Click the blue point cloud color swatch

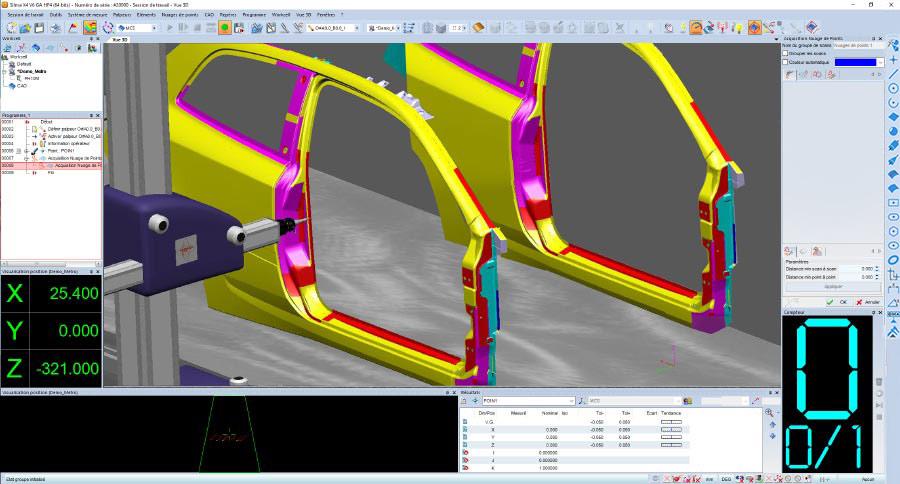(x=855, y=62)
